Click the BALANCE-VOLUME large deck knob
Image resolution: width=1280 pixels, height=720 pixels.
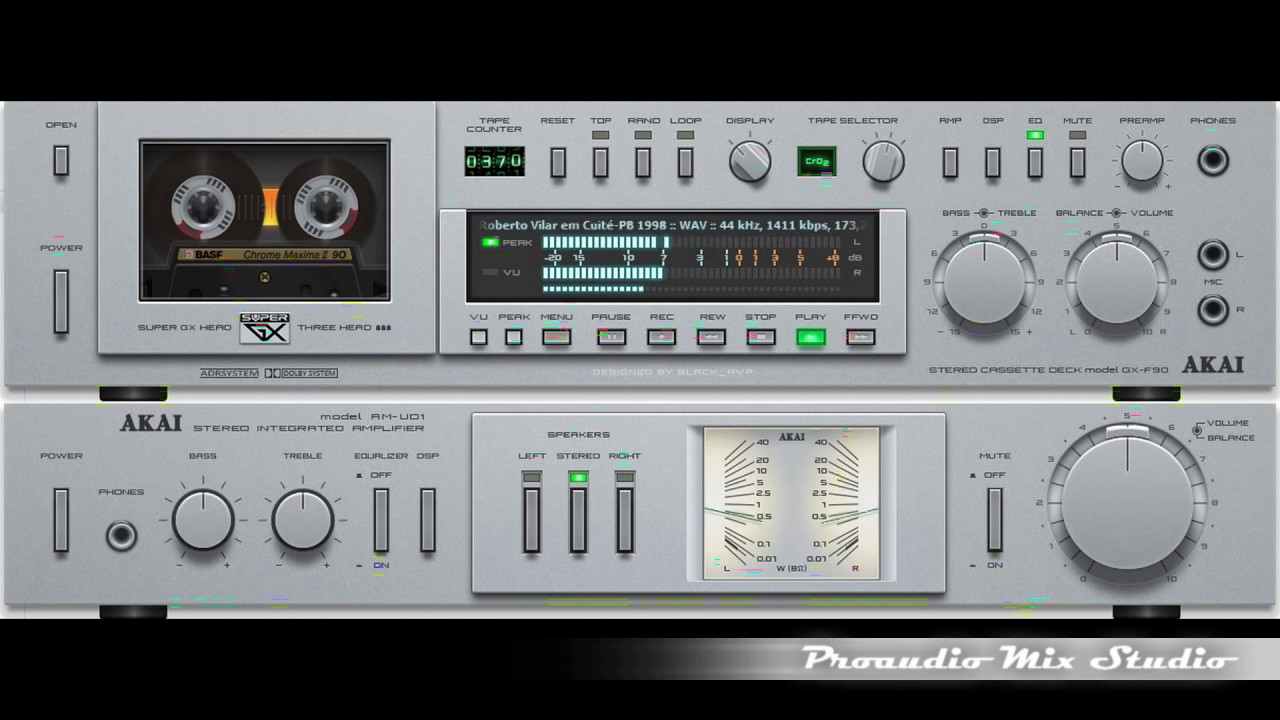click(x=1117, y=281)
